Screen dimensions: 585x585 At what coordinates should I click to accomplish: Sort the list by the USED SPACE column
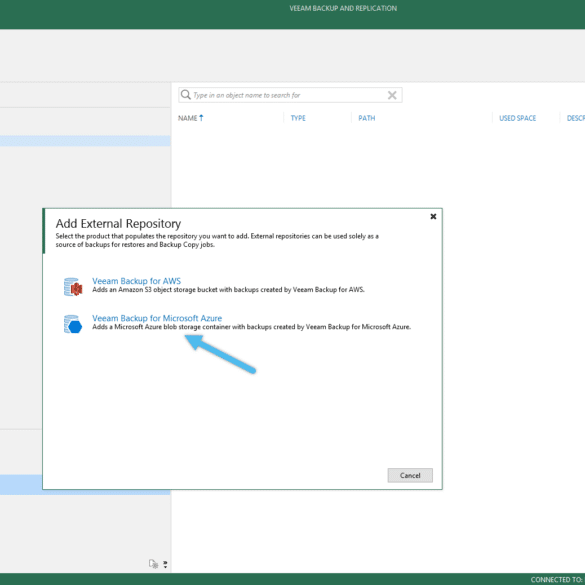517,118
